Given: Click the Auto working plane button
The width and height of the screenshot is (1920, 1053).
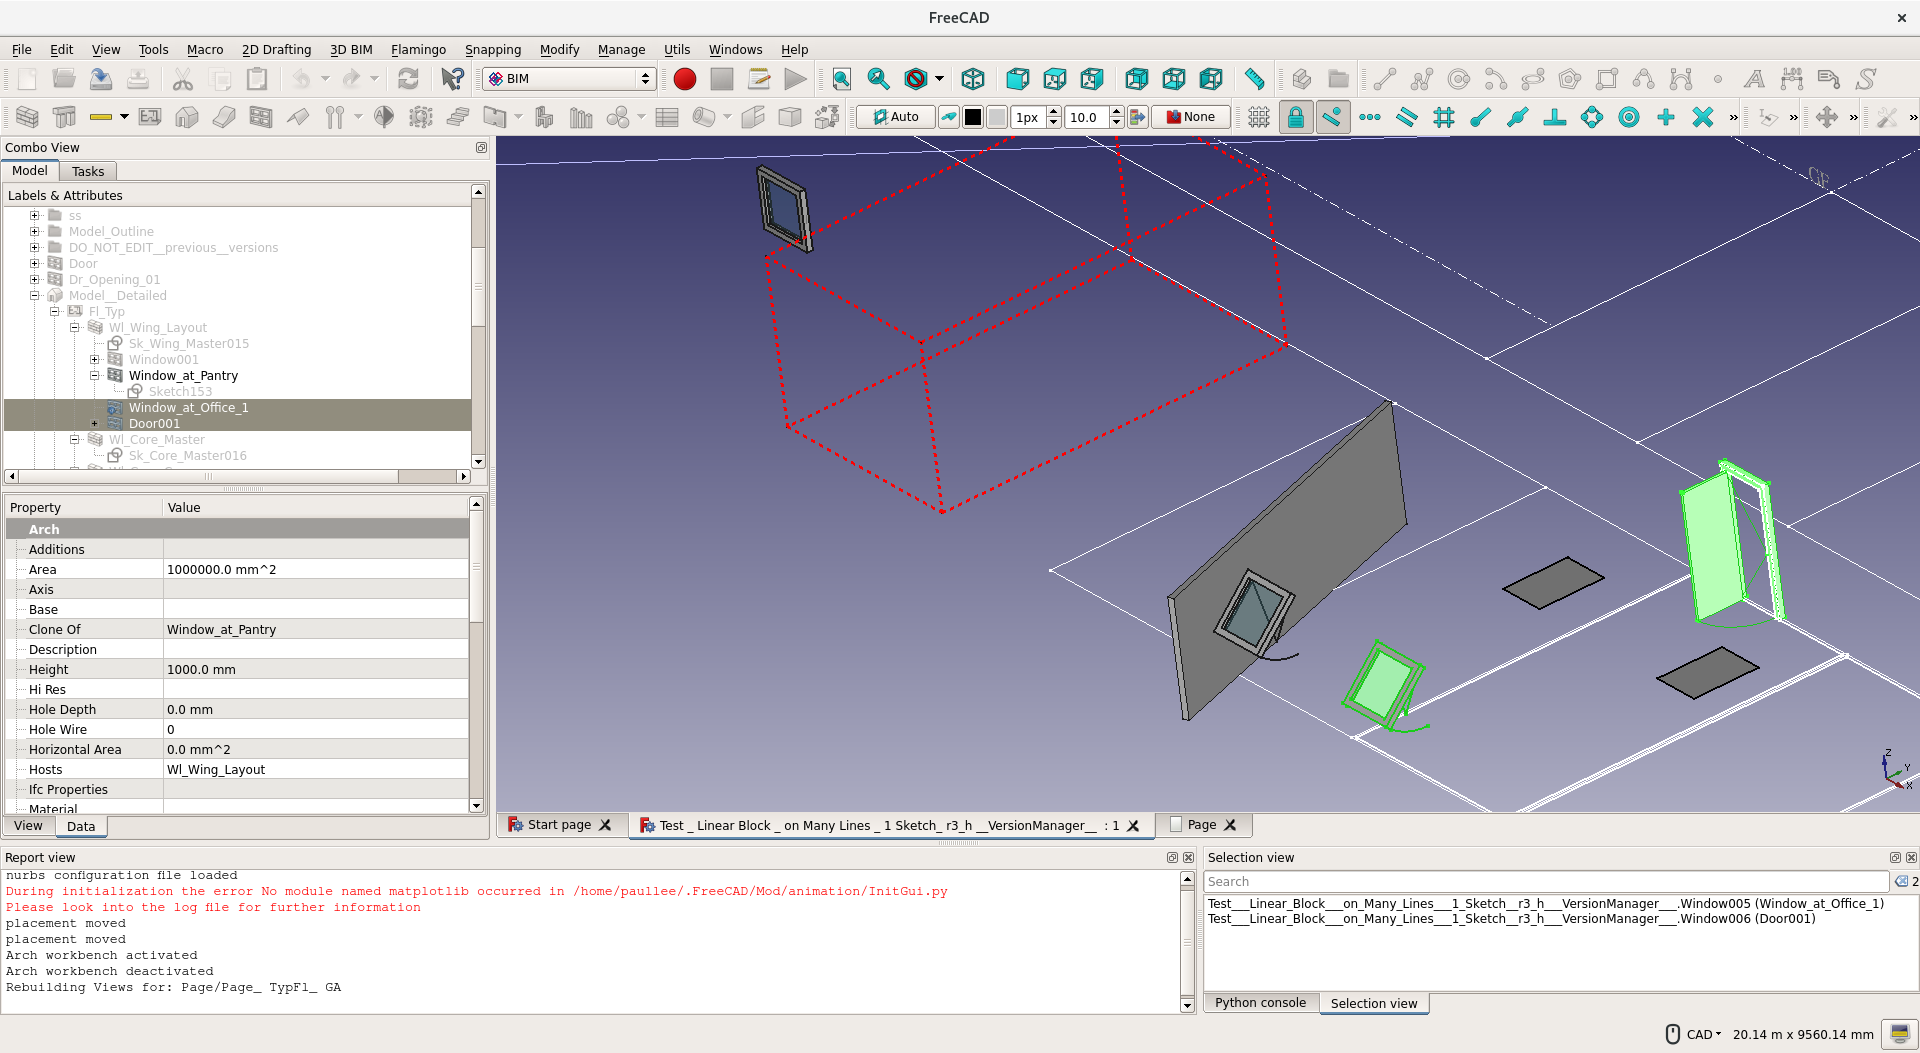Looking at the screenshot, I should coord(896,117).
